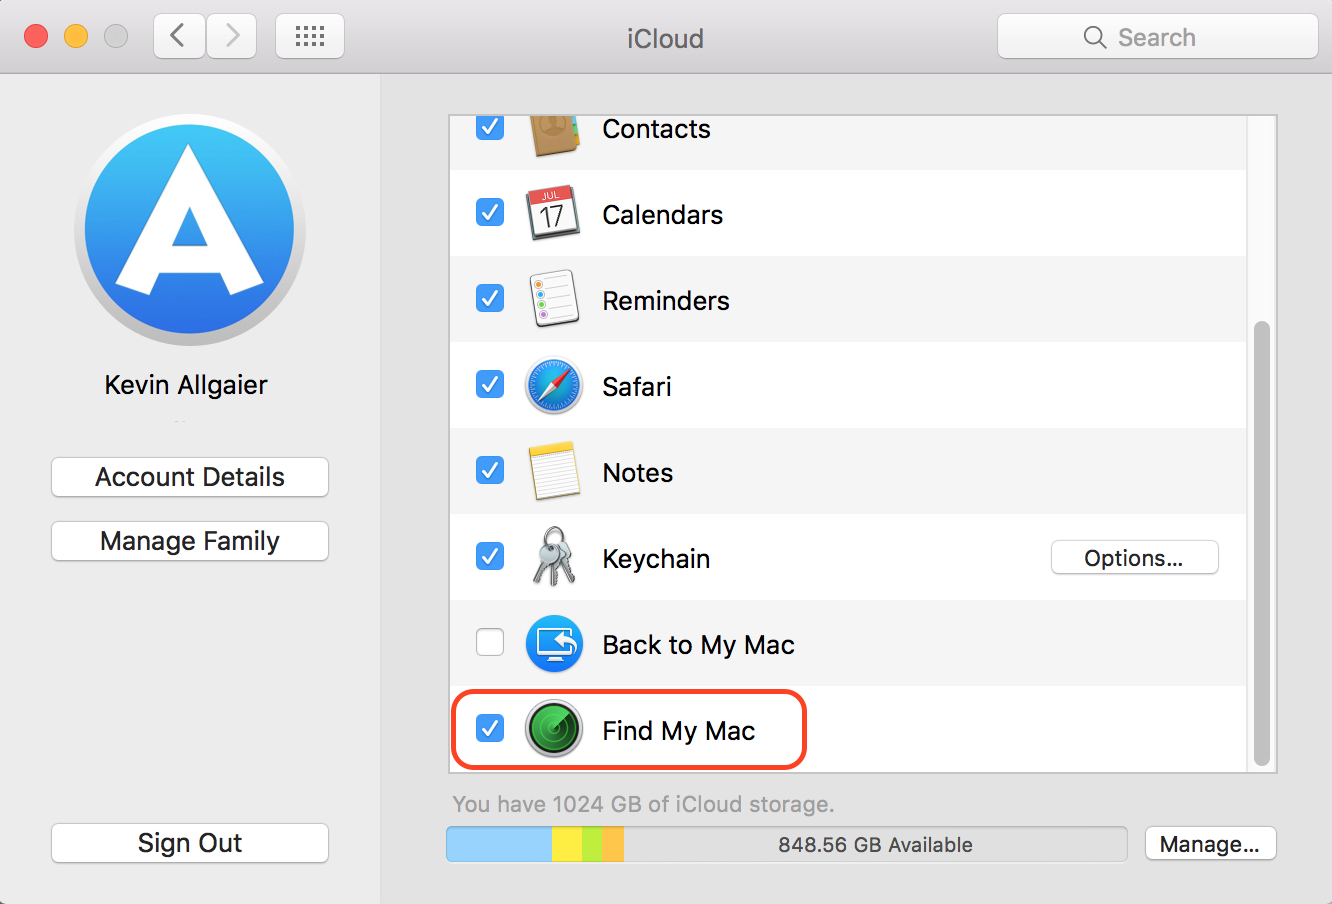The height and width of the screenshot is (904, 1332).
Task: Click the Safari label text
Action: (x=637, y=387)
